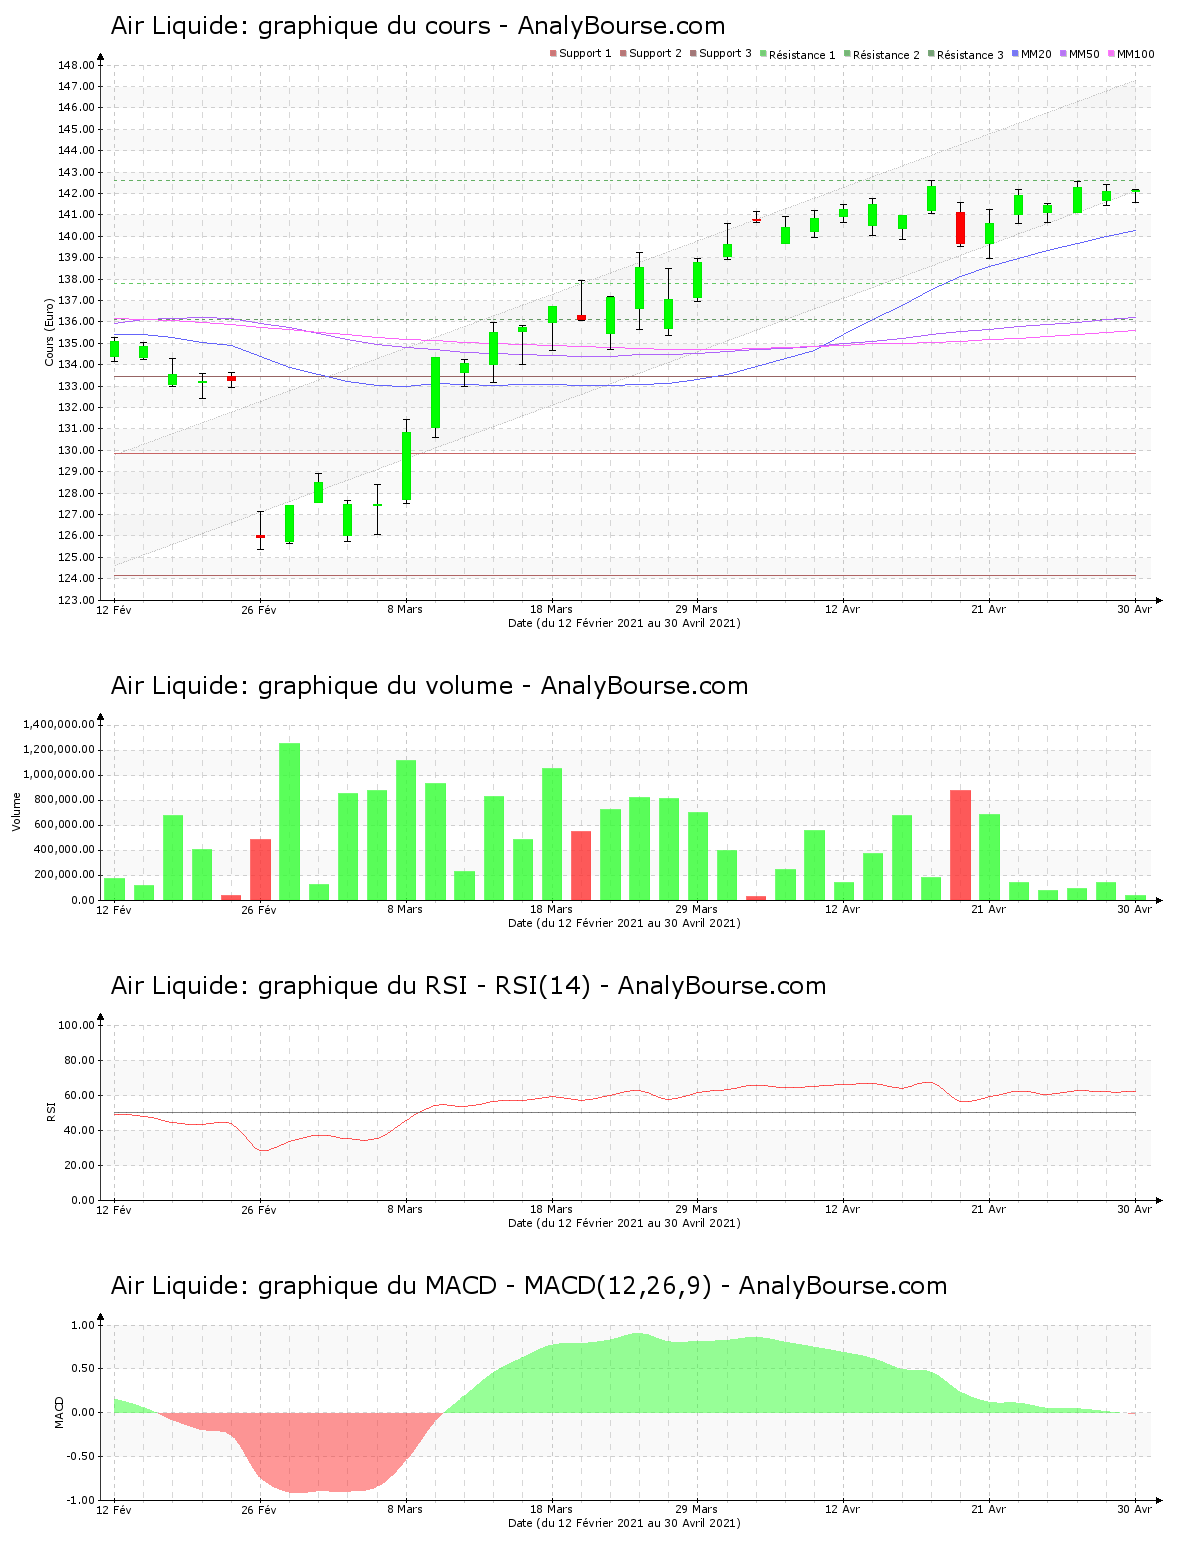The width and height of the screenshot is (1200, 1550).
Task: Click the 800,000.00 value on the volume axis
Action: (x=63, y=800)
